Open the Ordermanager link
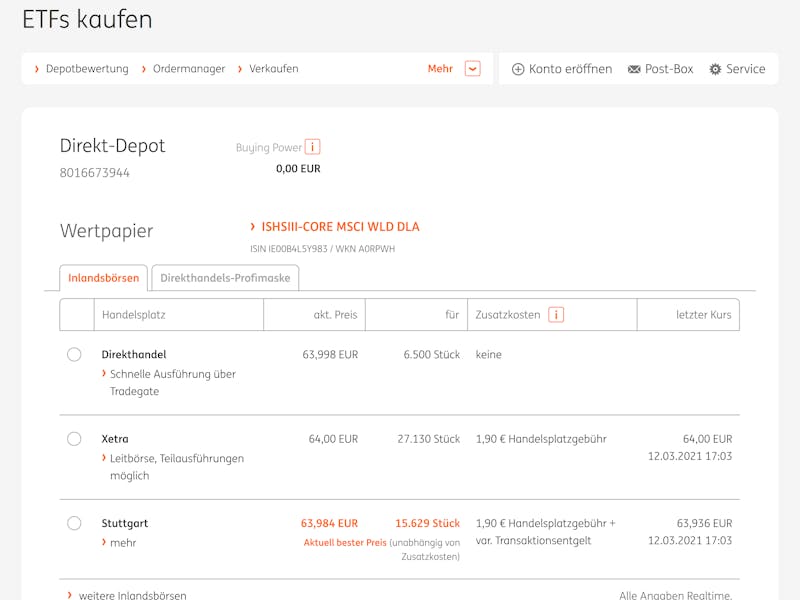 (189, 69)
